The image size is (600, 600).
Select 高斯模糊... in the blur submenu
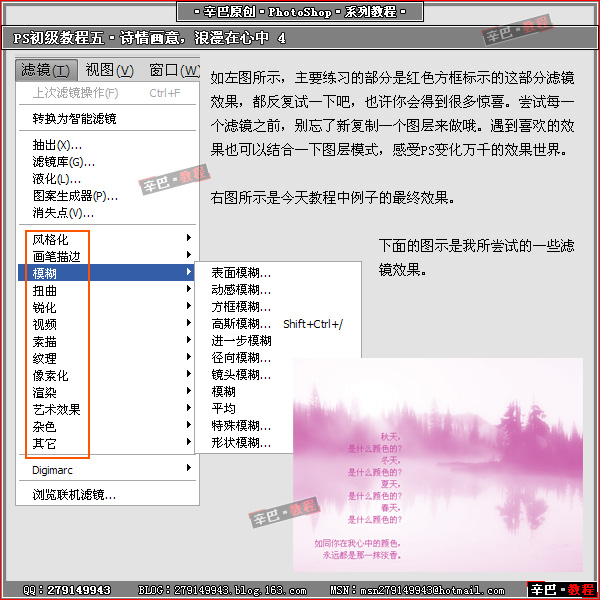241,323
